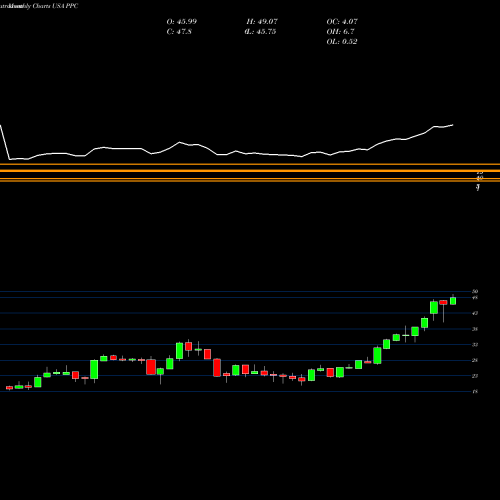Click the 38 price axis label
The width and height of the screenshot is (500, 500).
[475, 329]
